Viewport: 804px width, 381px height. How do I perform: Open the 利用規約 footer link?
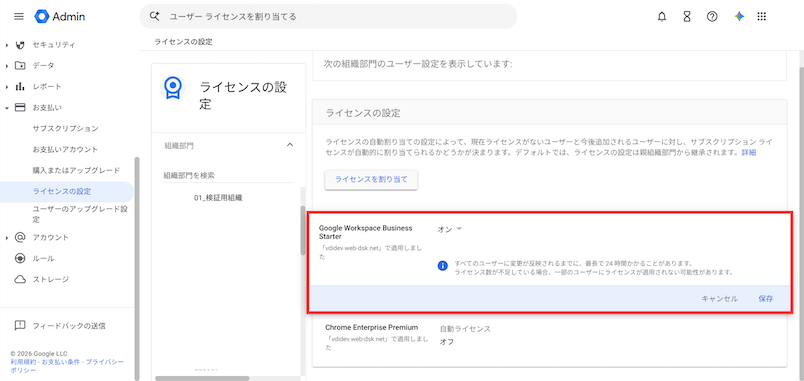click(24, 362)
